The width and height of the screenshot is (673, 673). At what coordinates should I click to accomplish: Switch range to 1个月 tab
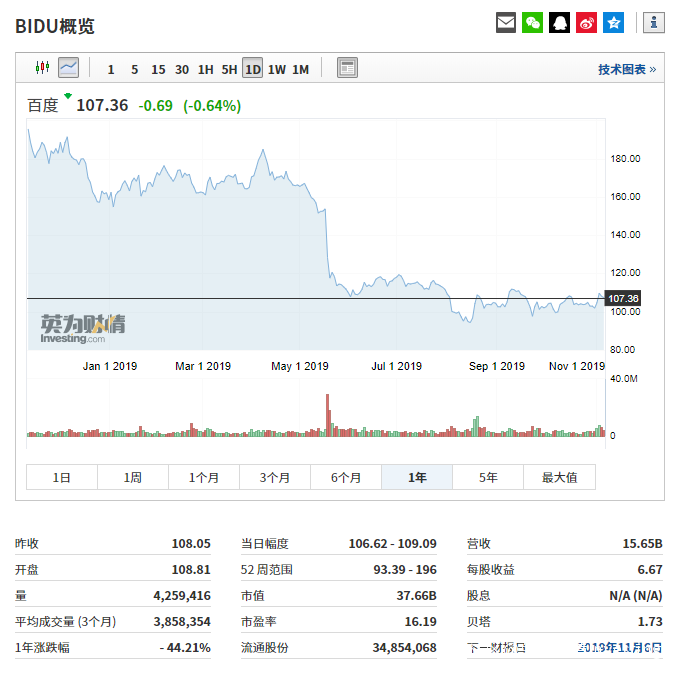tap(204, 477)
